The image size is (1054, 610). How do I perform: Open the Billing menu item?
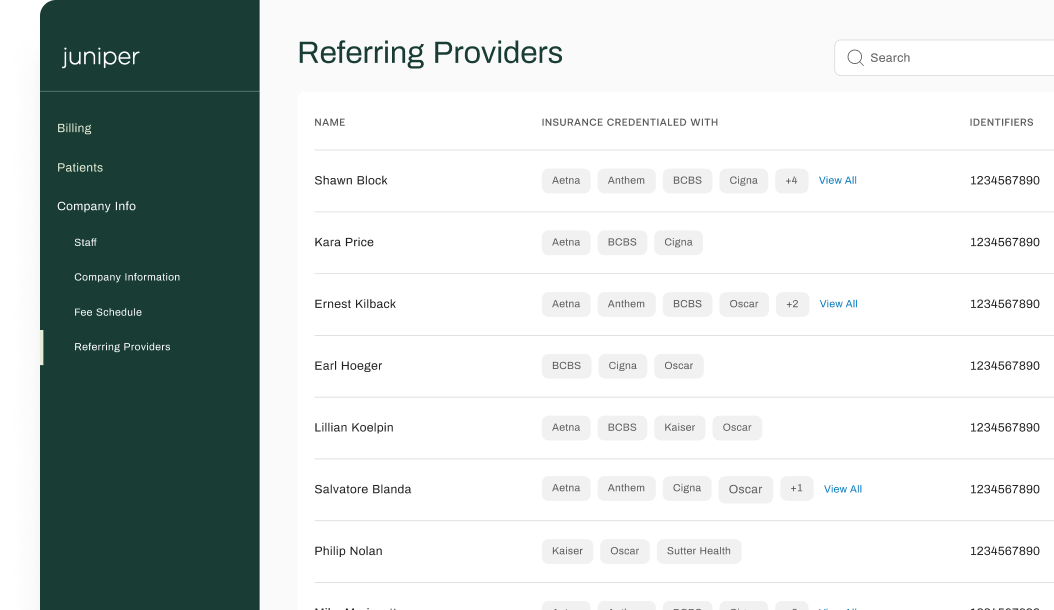click(x=74, y=128)
